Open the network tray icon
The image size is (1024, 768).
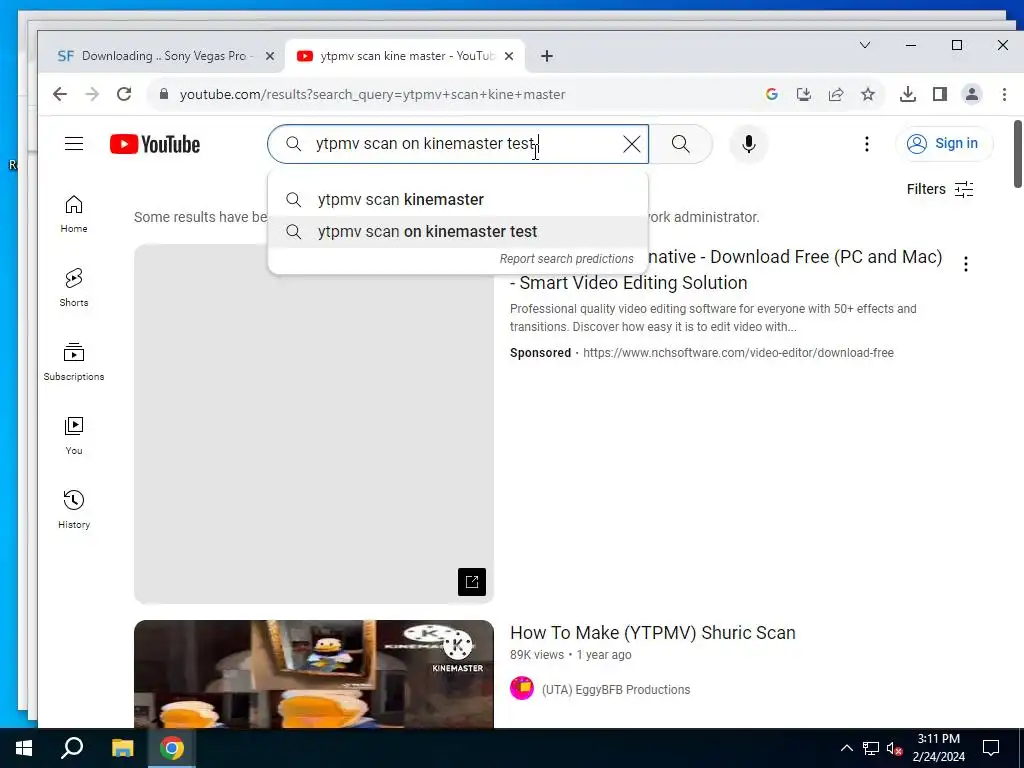[871, 748]
